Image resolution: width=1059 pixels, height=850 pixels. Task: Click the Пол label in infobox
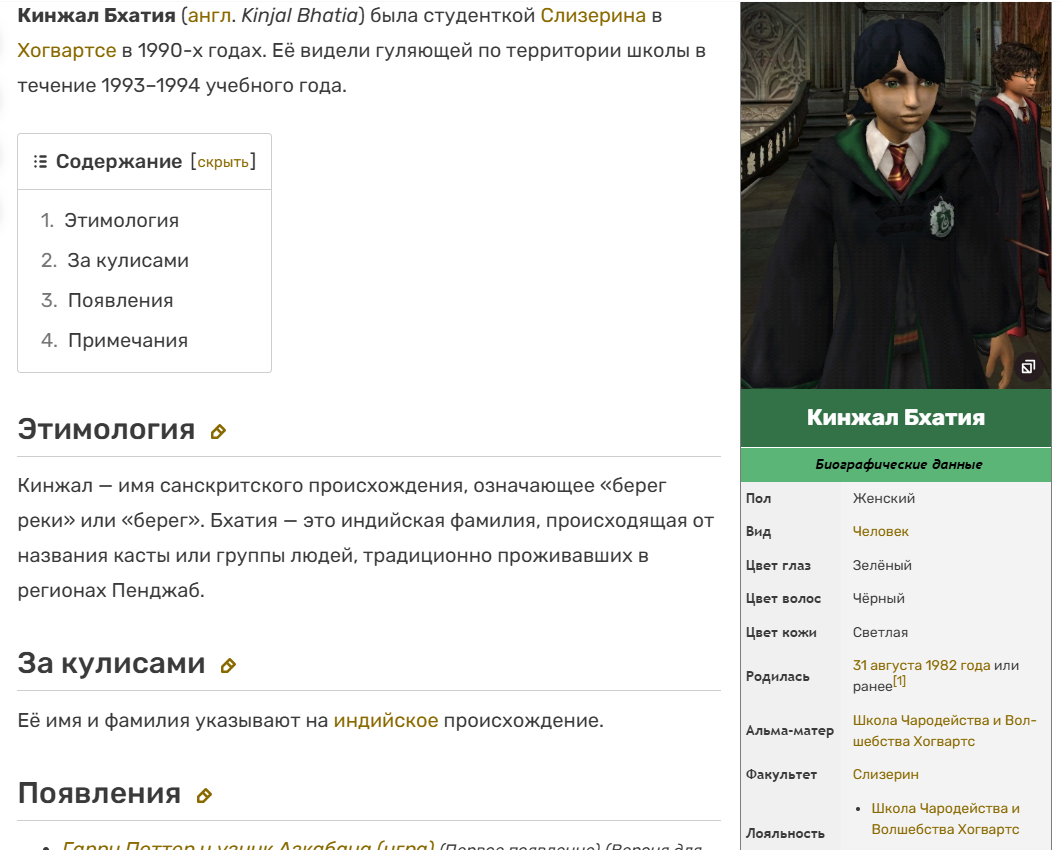[758, 498]
